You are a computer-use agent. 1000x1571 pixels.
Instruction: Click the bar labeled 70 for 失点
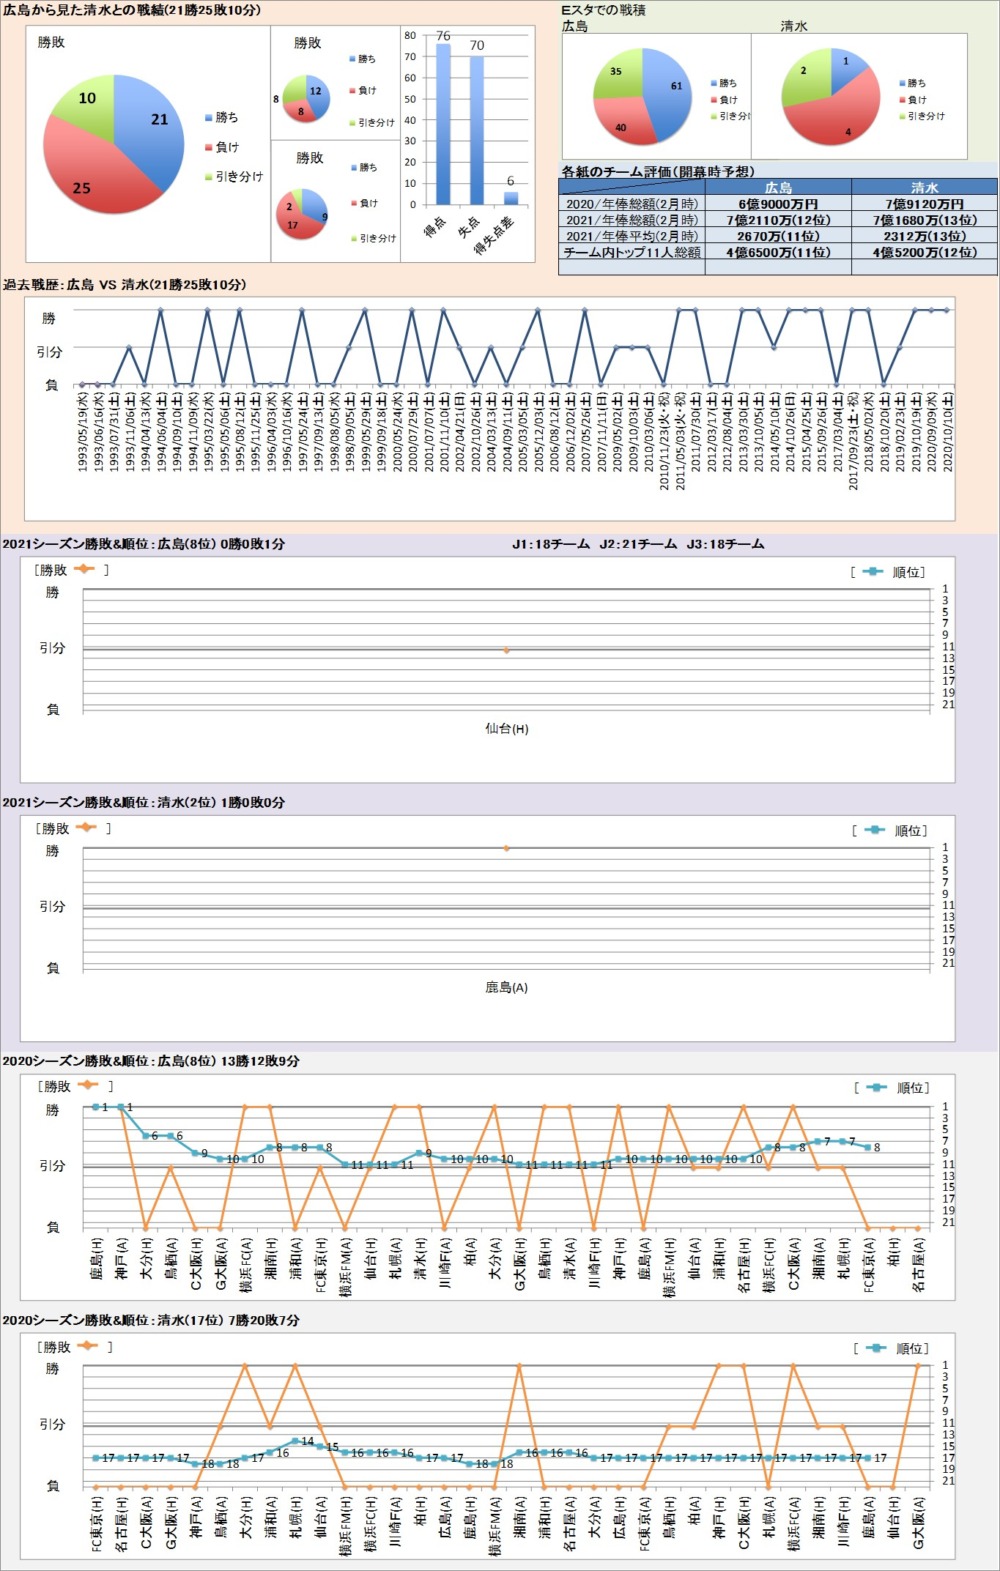[477, 131]
